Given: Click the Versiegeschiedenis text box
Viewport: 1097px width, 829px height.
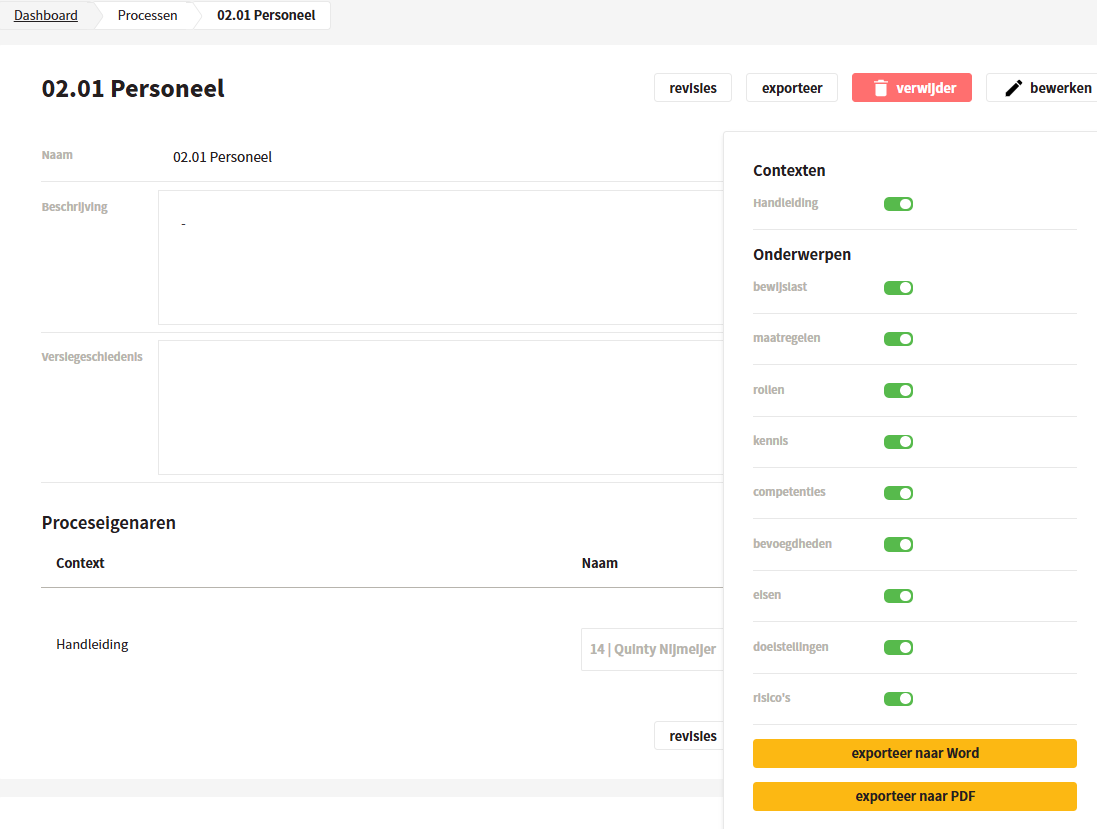Looking at the screenshot, I should coord(441,408).
